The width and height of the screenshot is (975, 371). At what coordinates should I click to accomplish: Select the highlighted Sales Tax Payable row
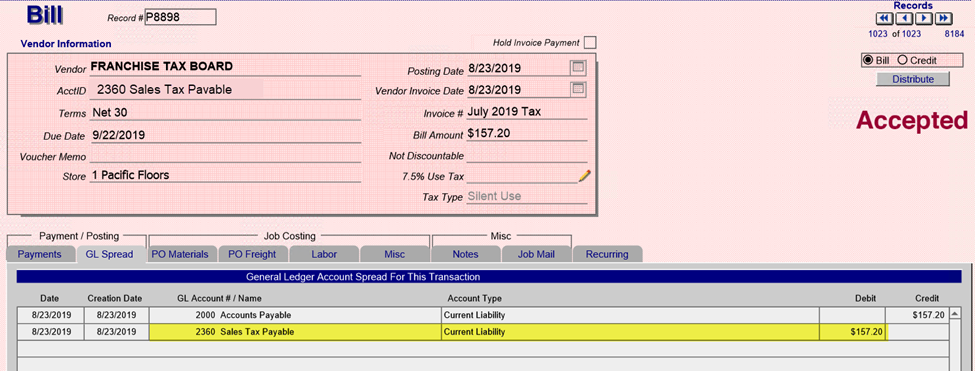tap(483, 332)
